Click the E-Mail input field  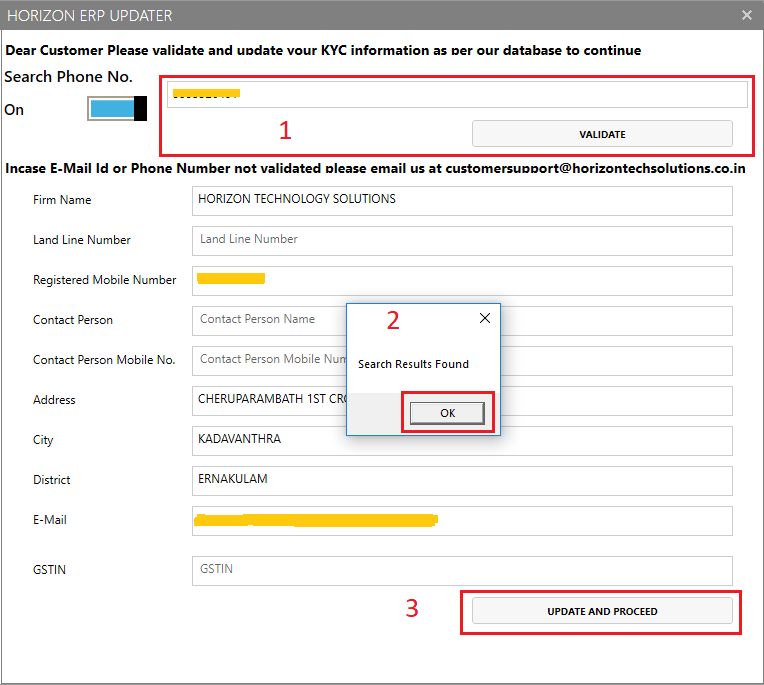pos(462,520)
